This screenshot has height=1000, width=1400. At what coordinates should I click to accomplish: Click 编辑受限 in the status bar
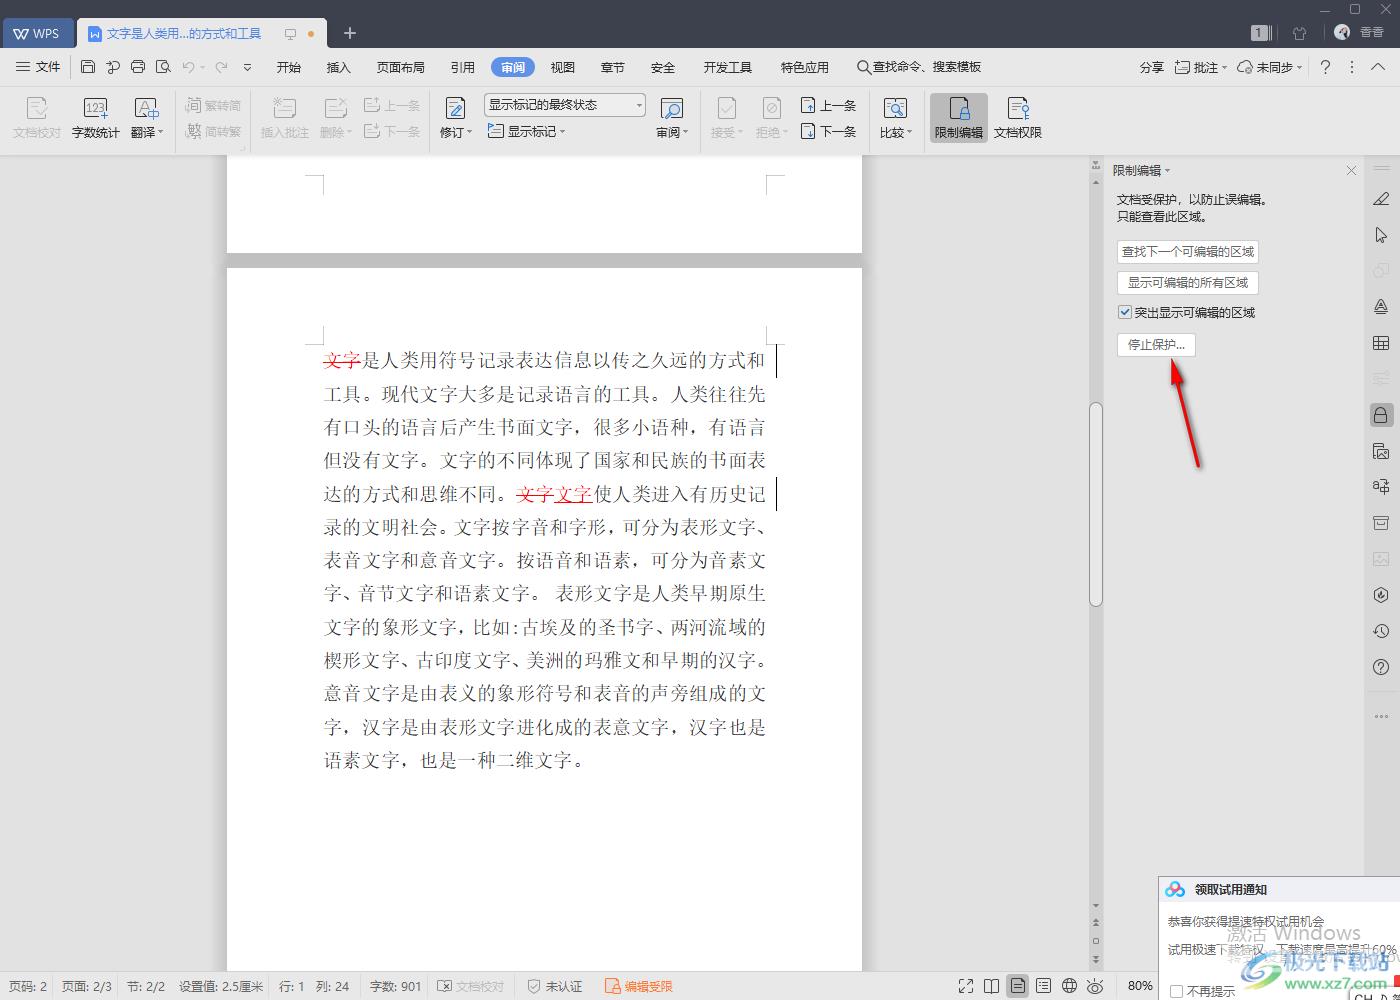point(639,986)
